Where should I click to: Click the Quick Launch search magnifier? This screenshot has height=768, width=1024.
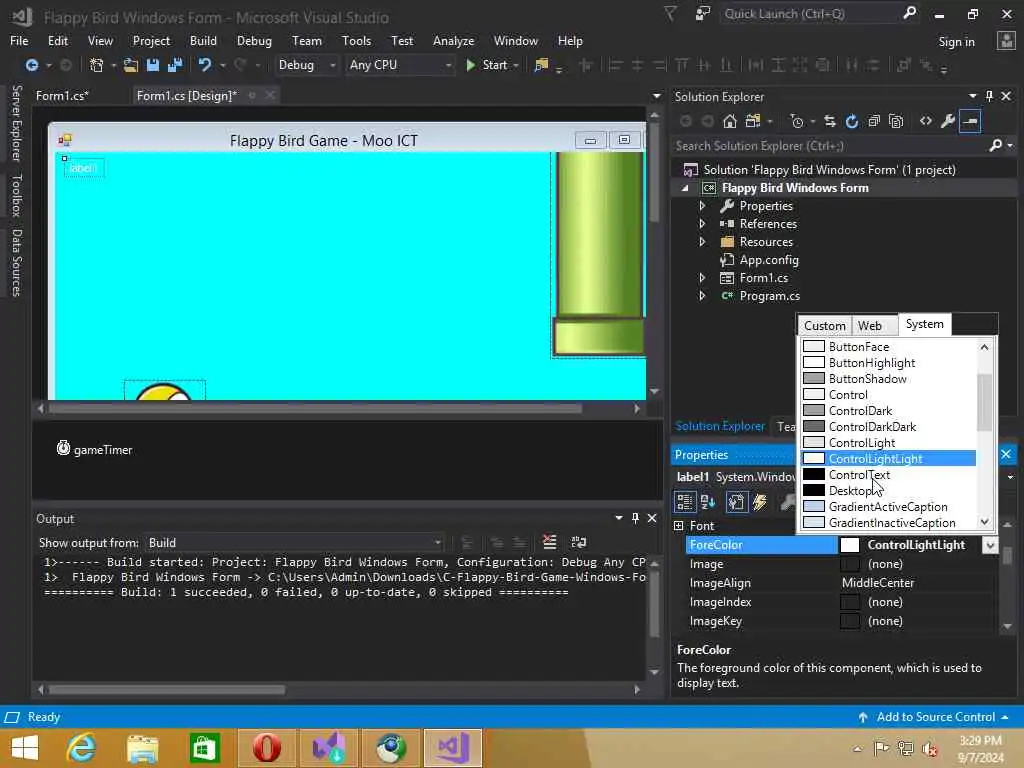coord(909,13)
